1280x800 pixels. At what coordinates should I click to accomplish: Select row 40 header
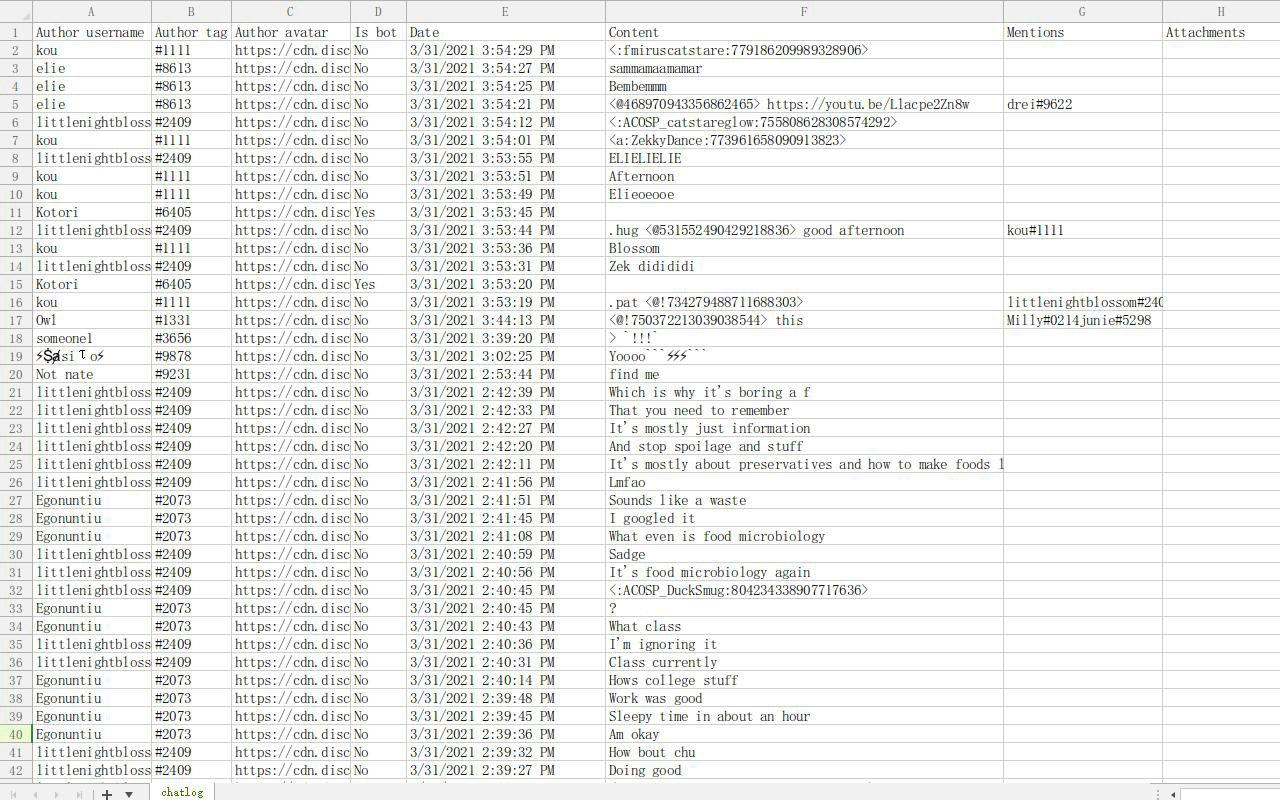click(16, 734)
